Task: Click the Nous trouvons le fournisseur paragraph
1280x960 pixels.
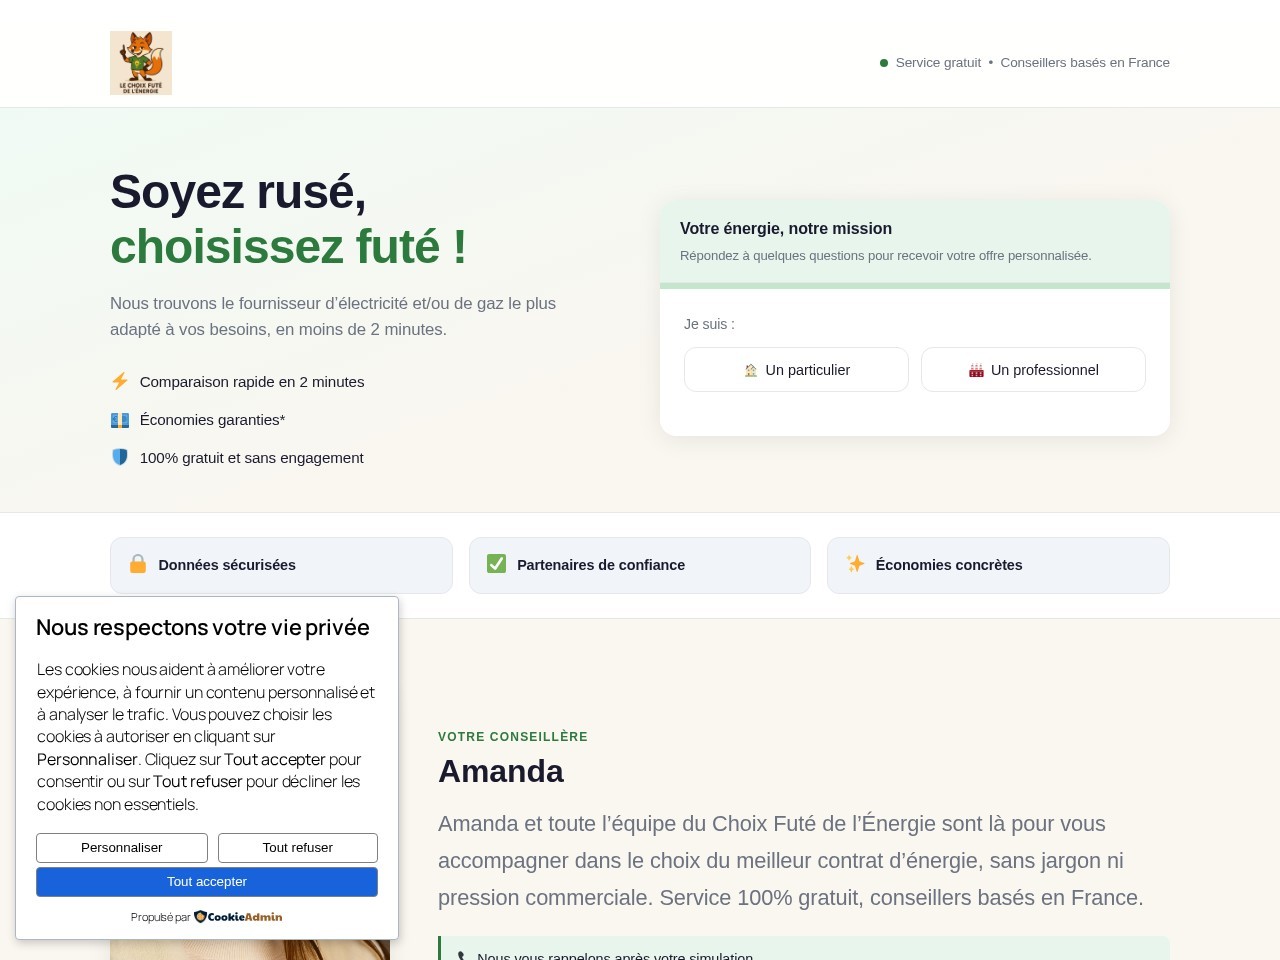Action: (333, 316)
